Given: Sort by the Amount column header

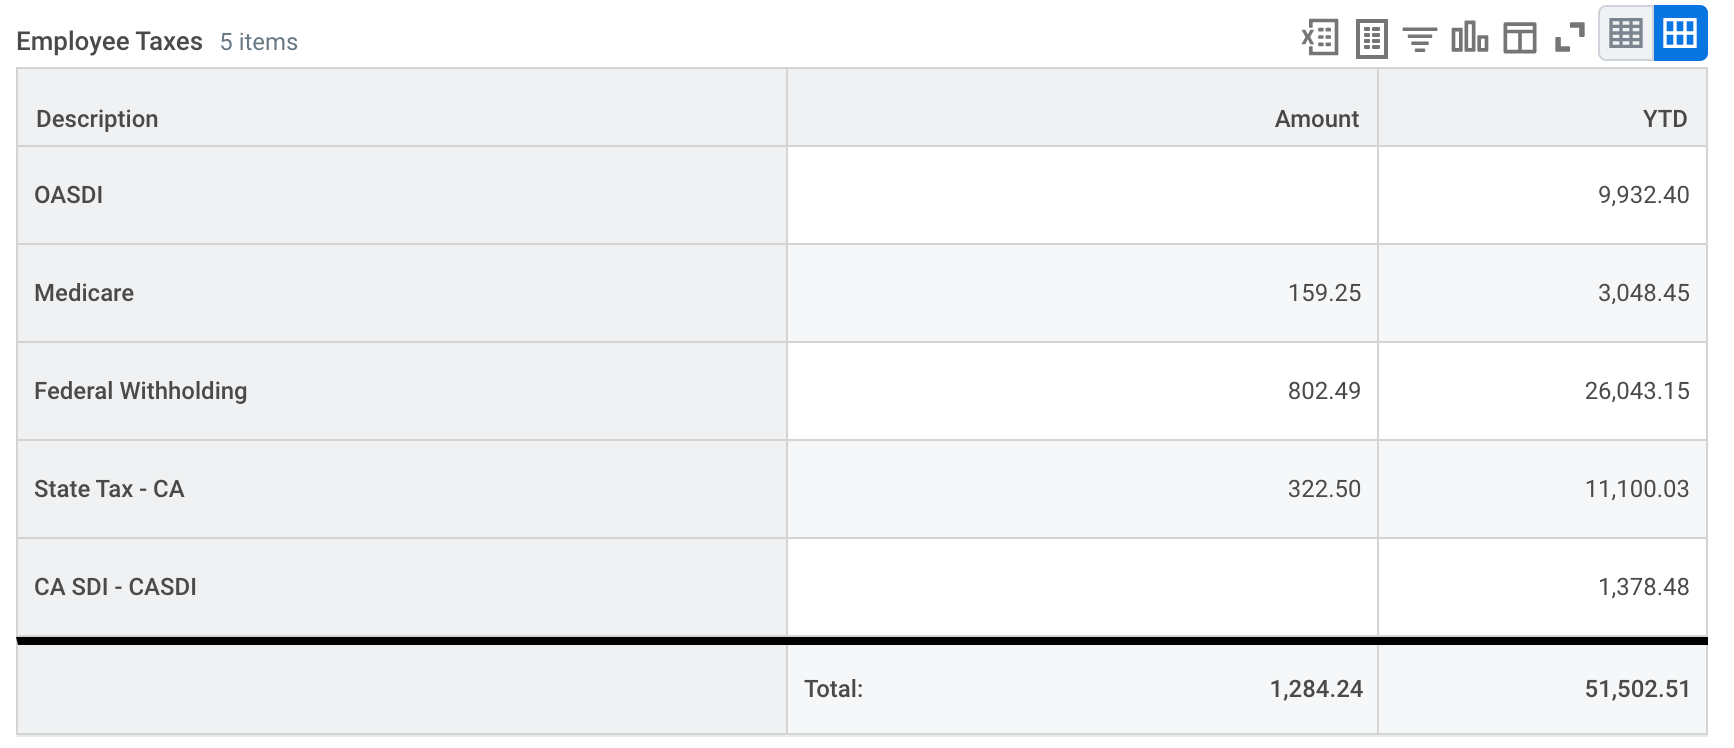Looking at the screenshot, I should coord(1316,119).
